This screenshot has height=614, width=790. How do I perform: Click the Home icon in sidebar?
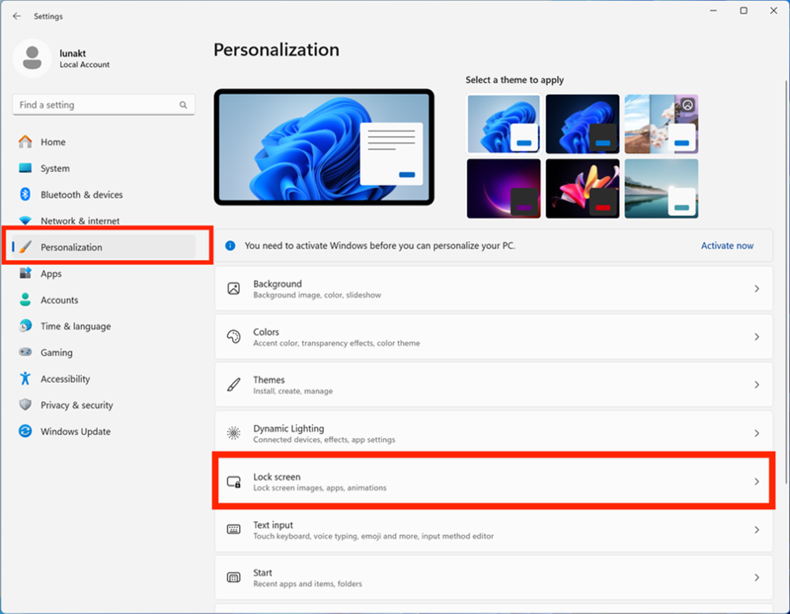[x=25, y=142]
